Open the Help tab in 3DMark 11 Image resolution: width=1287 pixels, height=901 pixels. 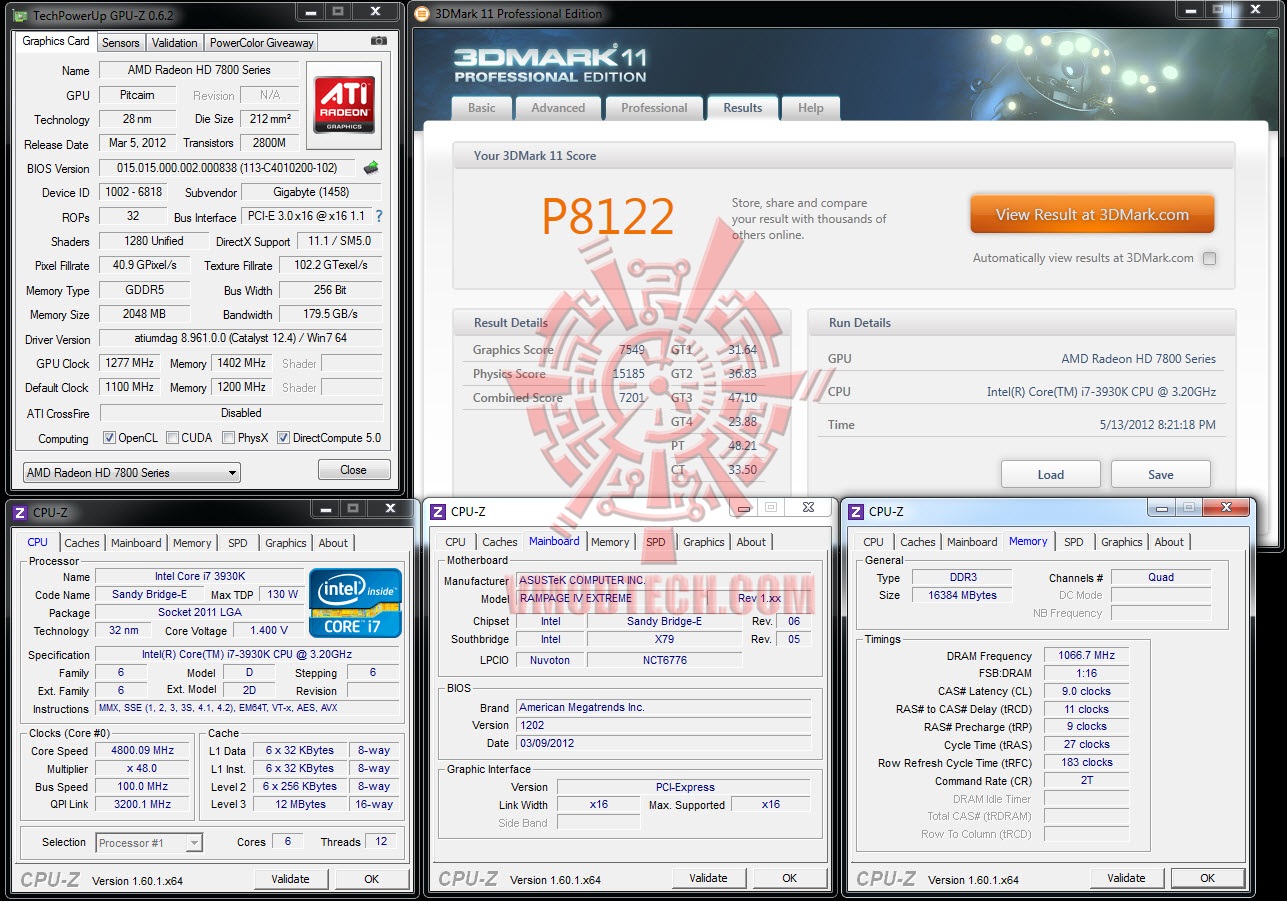click(x=811, y=108)
